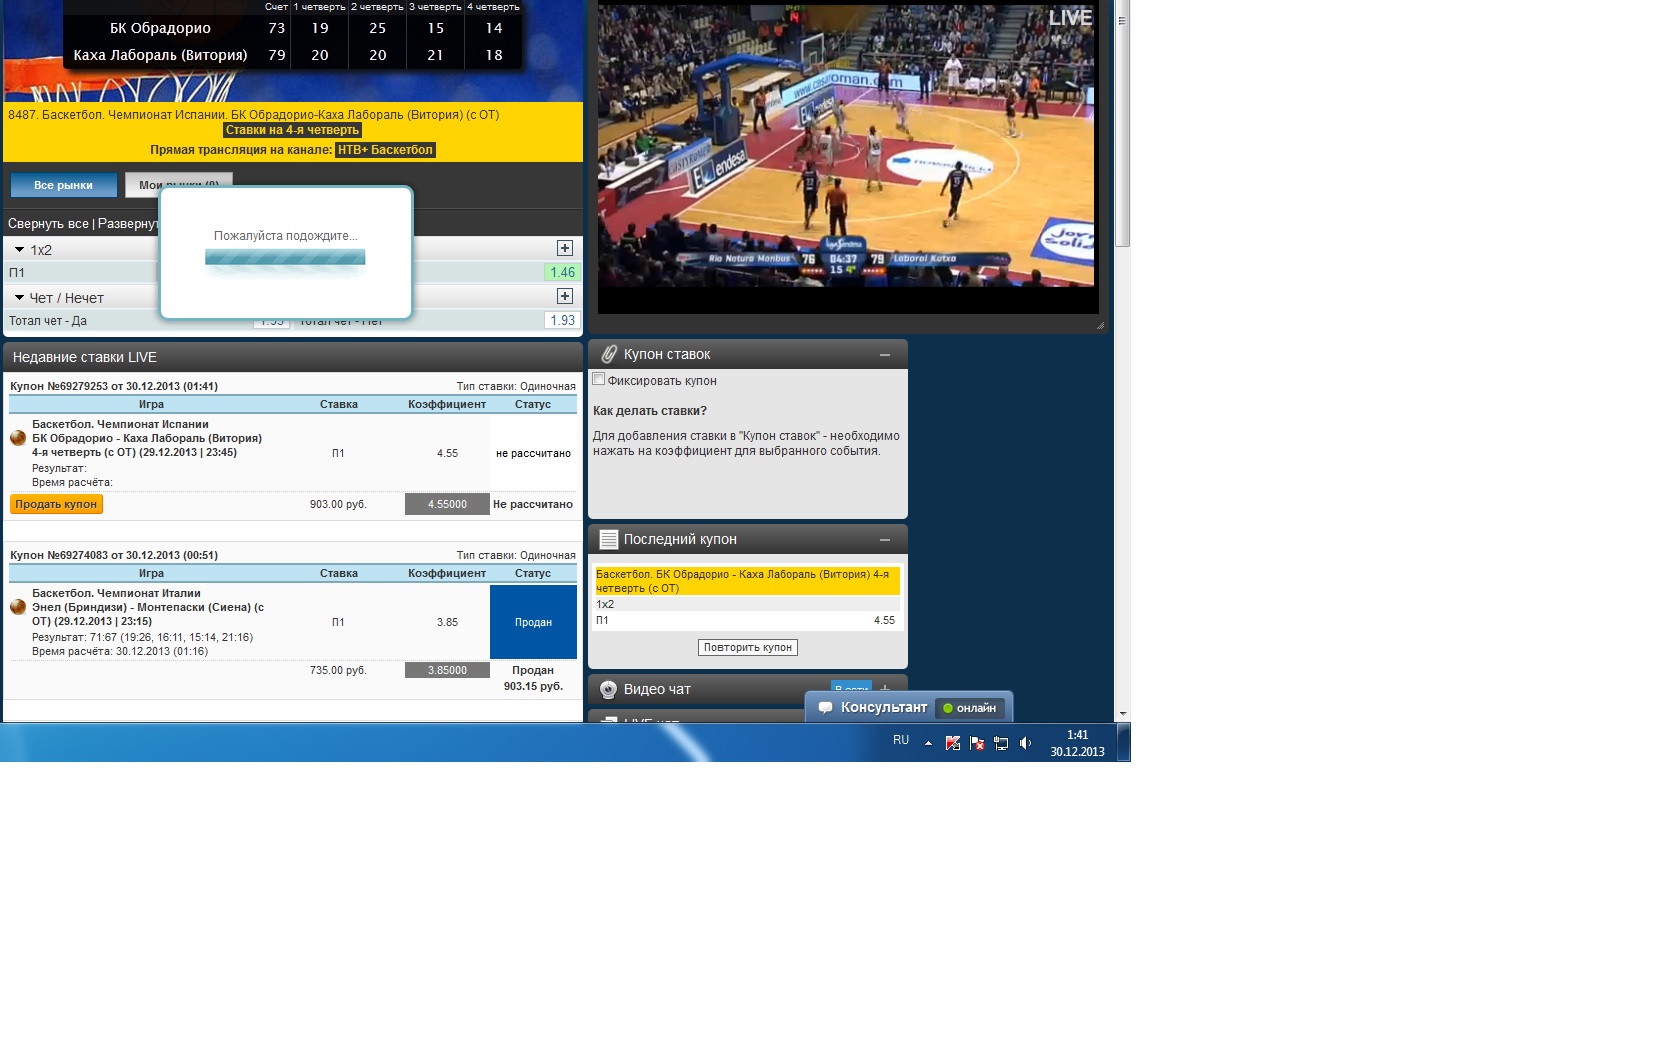Image resolution: width=1680 pixels, height=1050 pixels.
Task: Click the green онлайн status indicator
Action: [x=969, y=708]
